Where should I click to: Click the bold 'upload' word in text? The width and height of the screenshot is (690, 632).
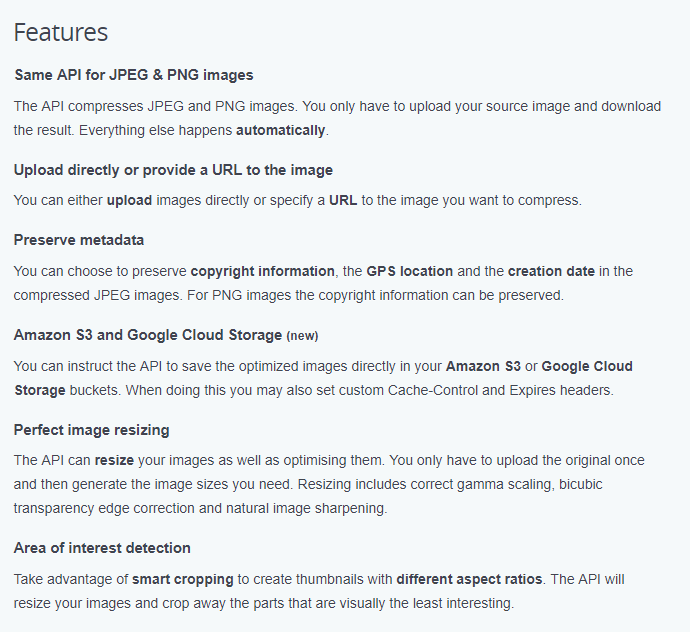tap(129, 201)
